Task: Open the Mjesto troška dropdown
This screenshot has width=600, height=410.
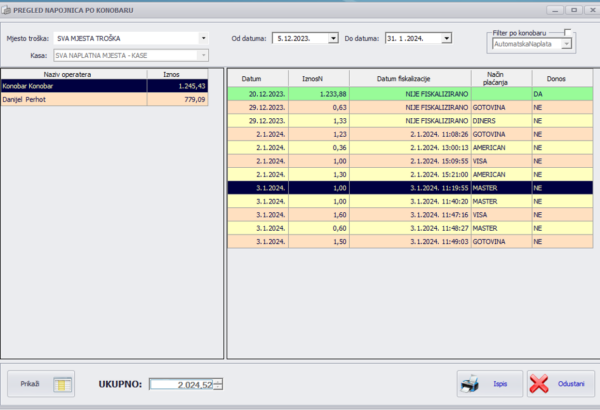Action: click(x=204, y=38)
